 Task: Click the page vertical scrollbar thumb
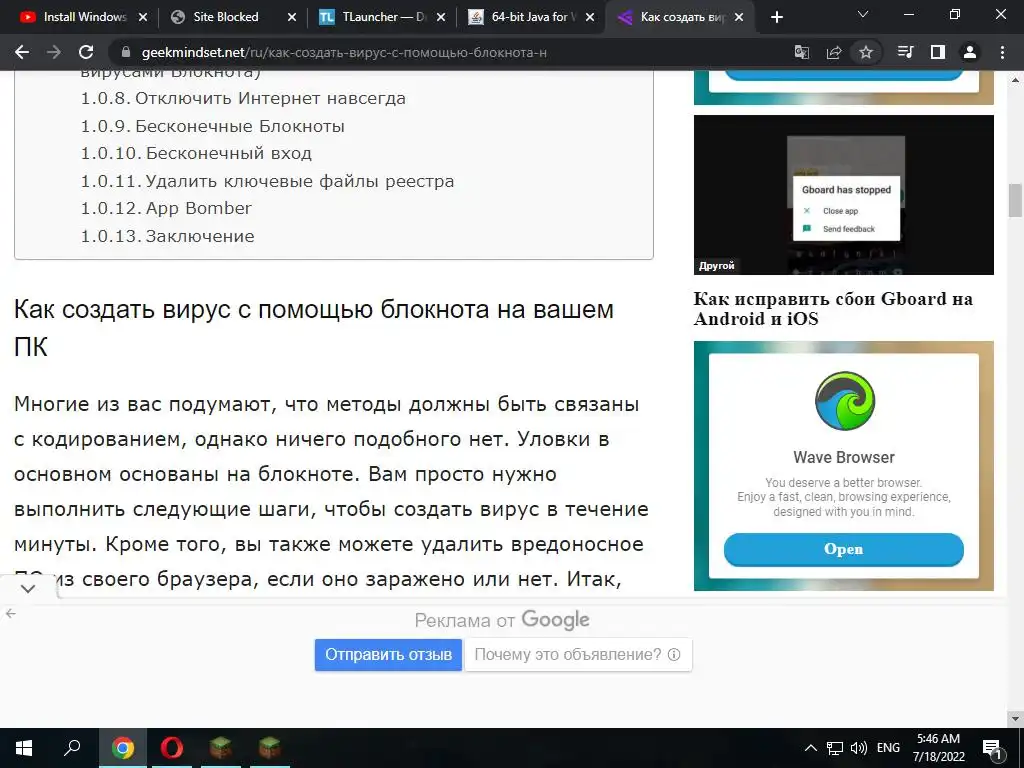coord(1015,200)
